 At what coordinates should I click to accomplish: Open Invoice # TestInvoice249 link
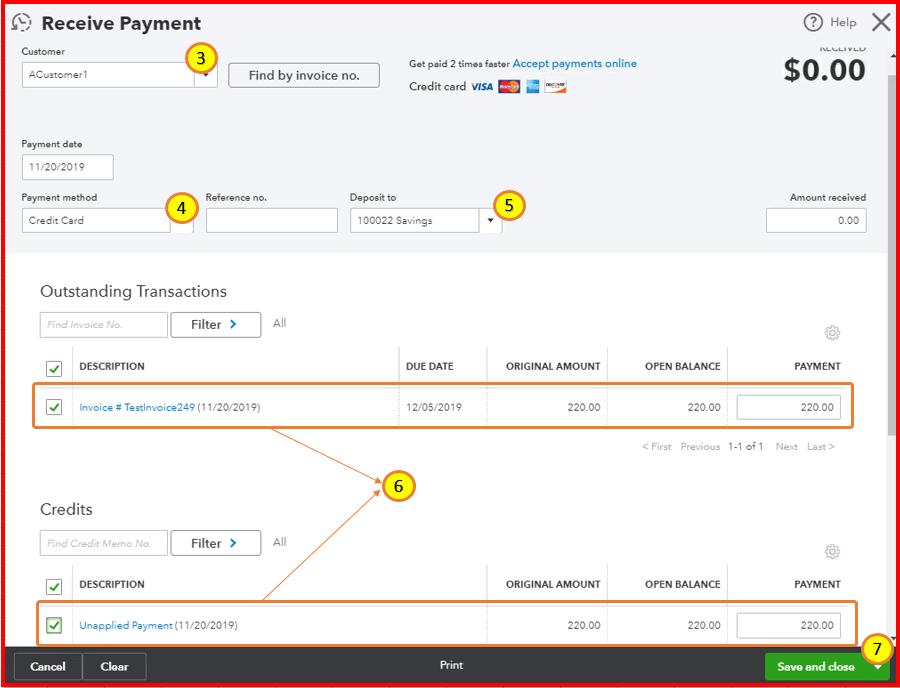tap(137, 407)
